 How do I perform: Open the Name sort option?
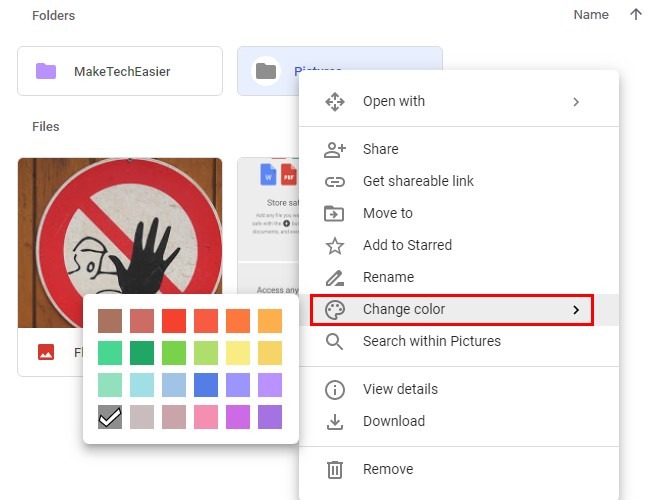(x=590, y=15)
